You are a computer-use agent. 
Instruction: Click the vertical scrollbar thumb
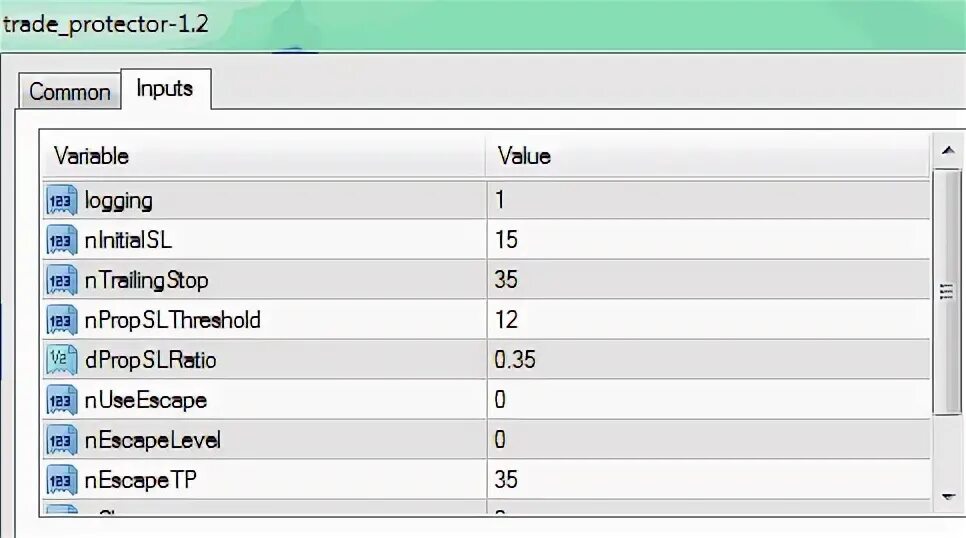(x=946, y=290)
